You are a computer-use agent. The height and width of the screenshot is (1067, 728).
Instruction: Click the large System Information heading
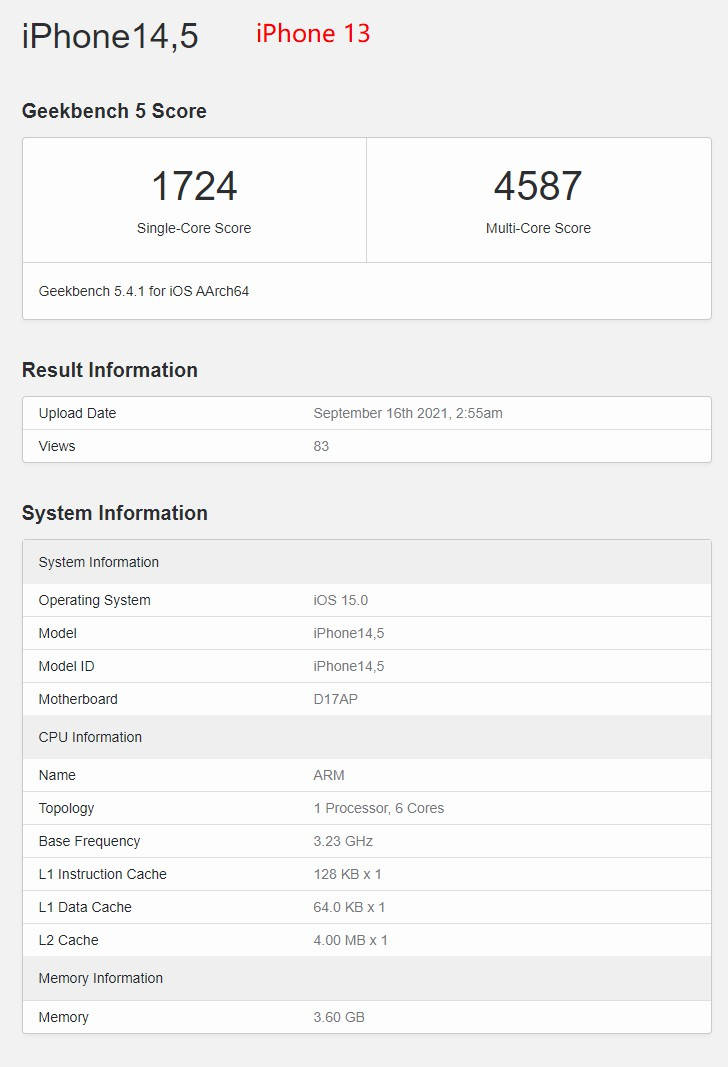[114, 512]
